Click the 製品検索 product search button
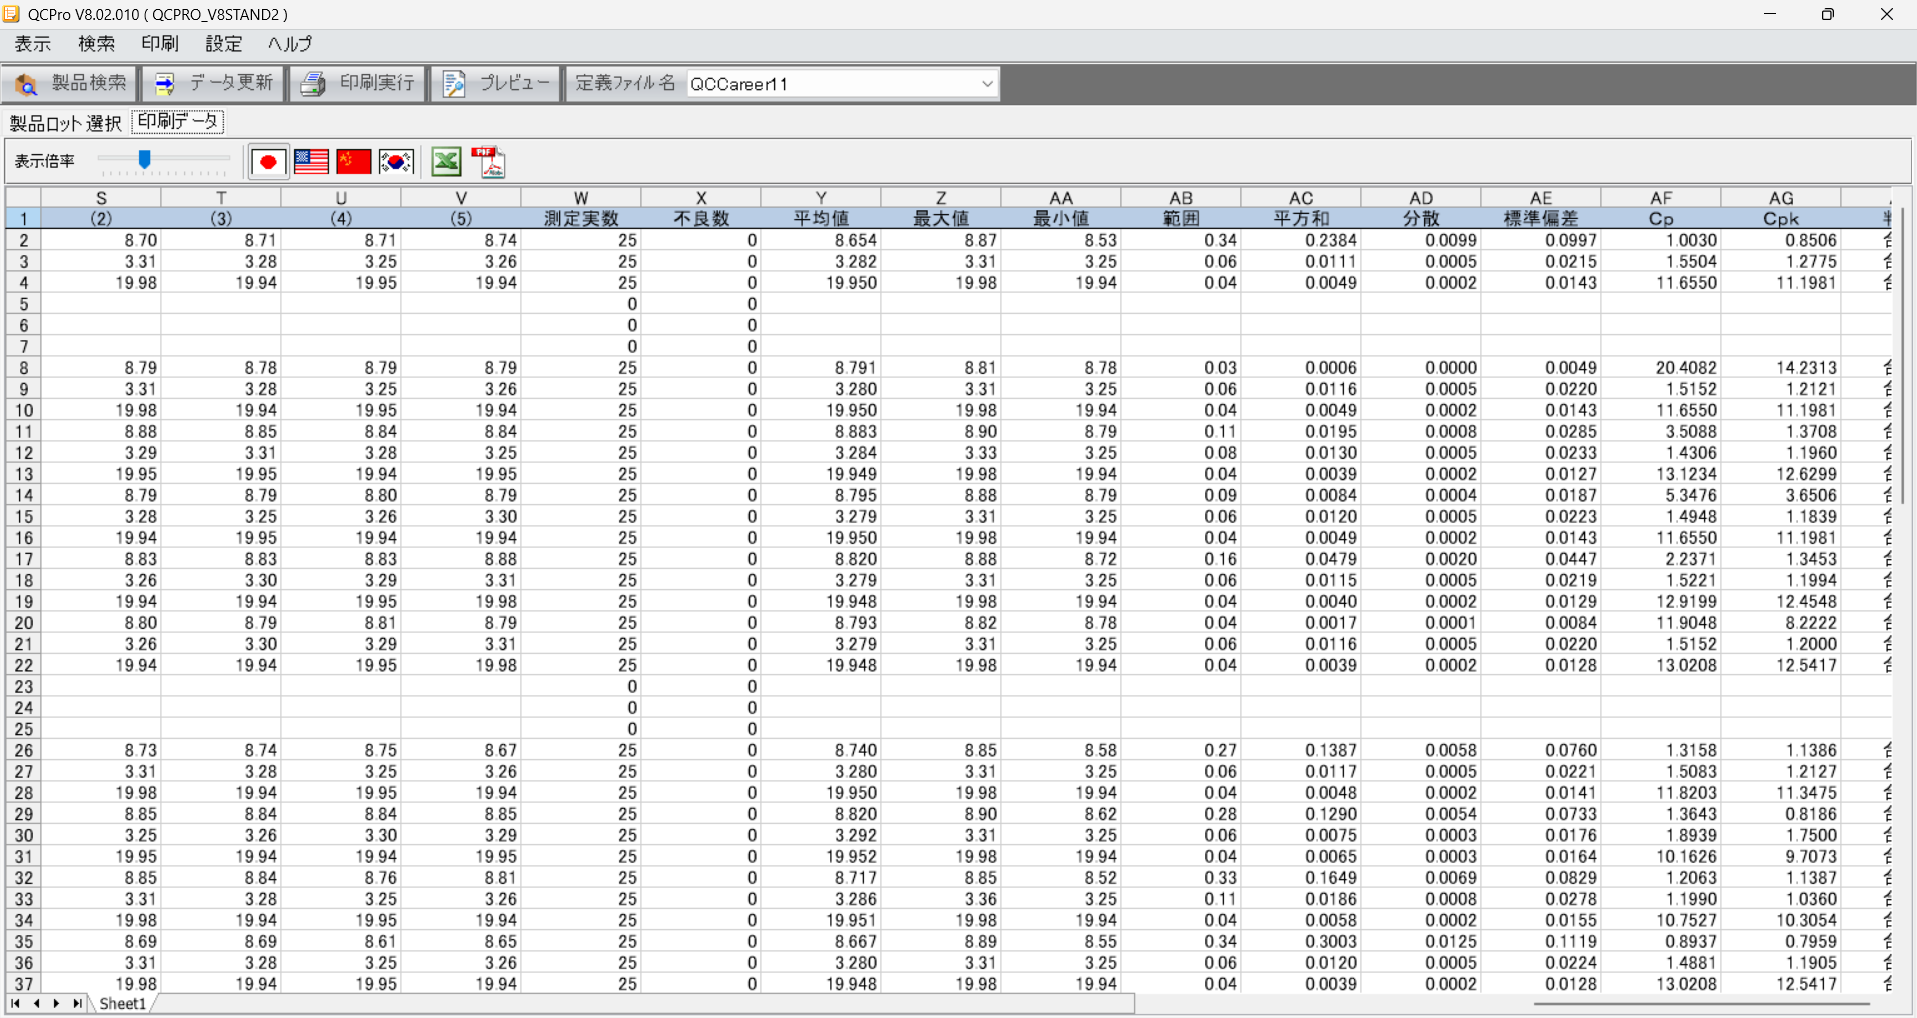Viewport: 1917px width, 1018px height. [x=69, y=84]
